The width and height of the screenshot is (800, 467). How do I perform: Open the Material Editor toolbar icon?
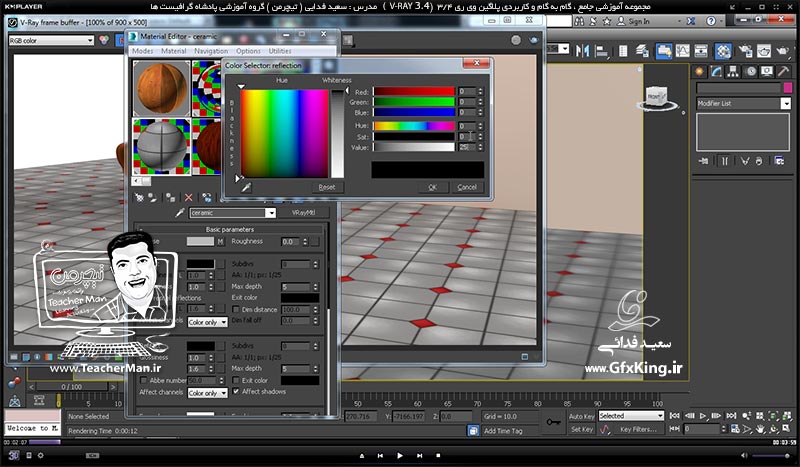tap(723, 51)
